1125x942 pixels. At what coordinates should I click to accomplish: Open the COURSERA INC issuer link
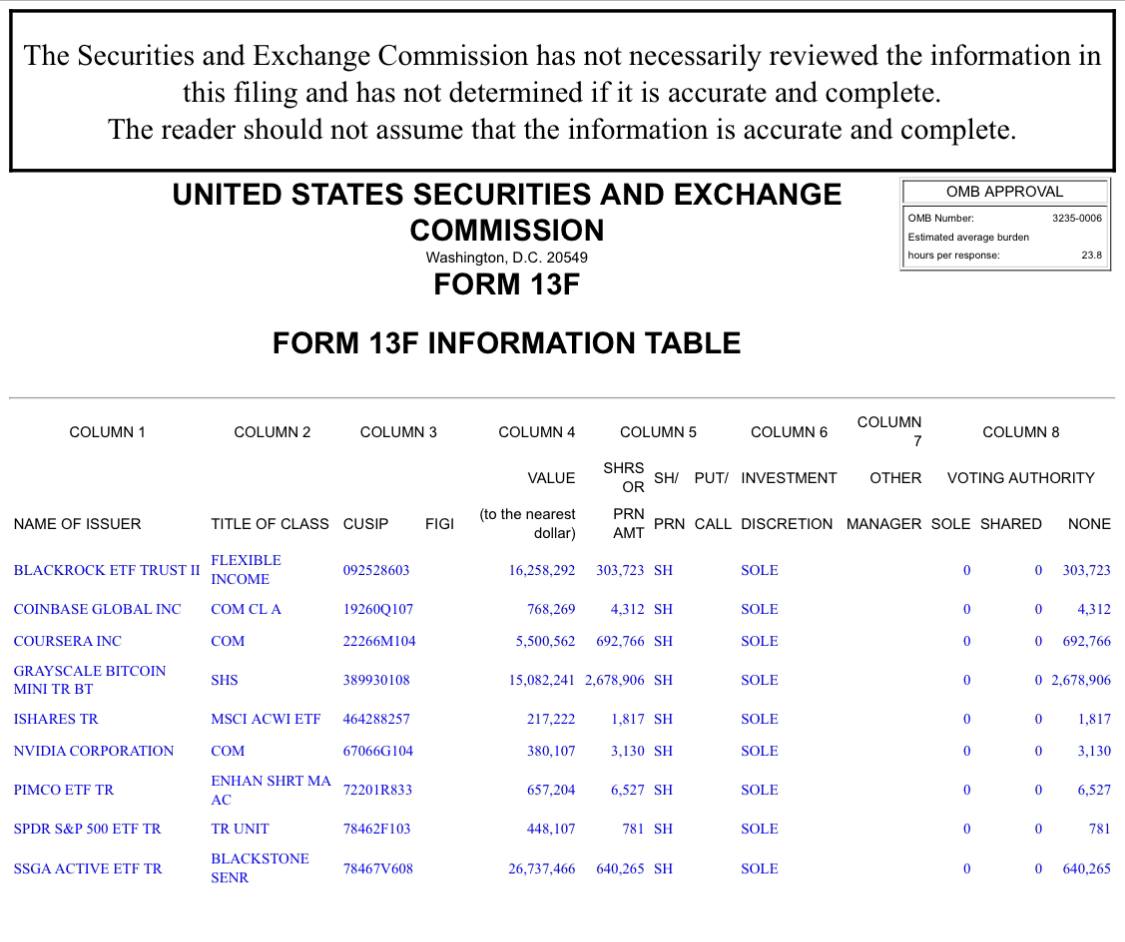click(x=67, y=641)
